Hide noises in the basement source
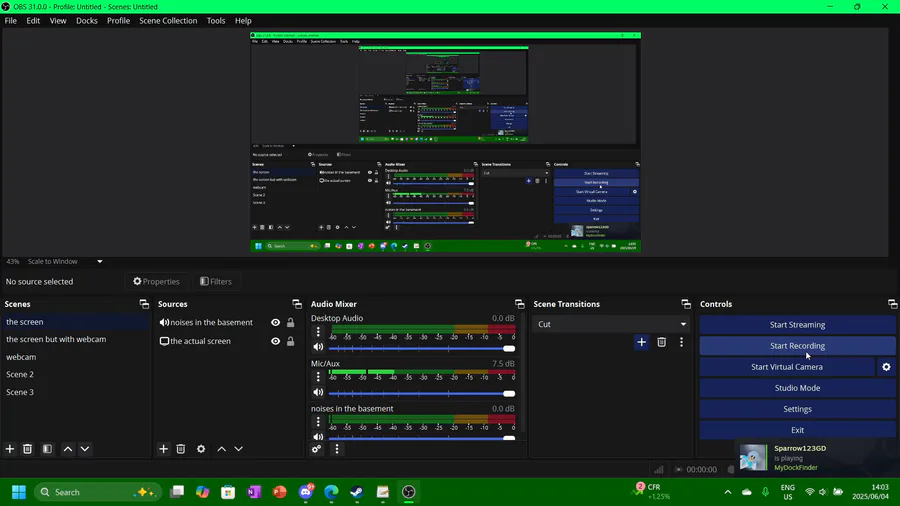The image size is (900, 506). (x=276, y=322)
